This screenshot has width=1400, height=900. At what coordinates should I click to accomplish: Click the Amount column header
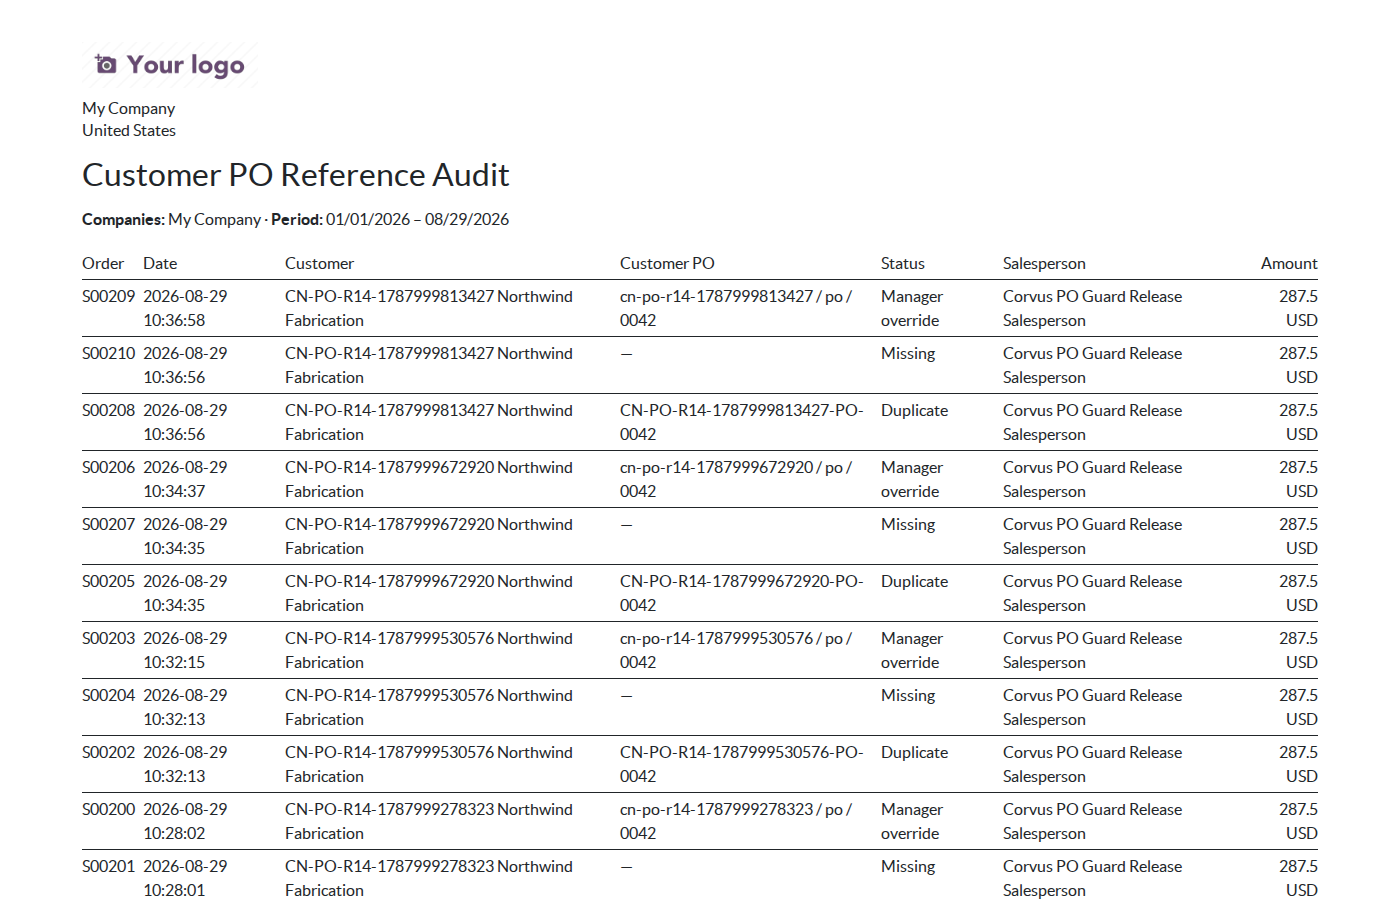pos(1289,263)
